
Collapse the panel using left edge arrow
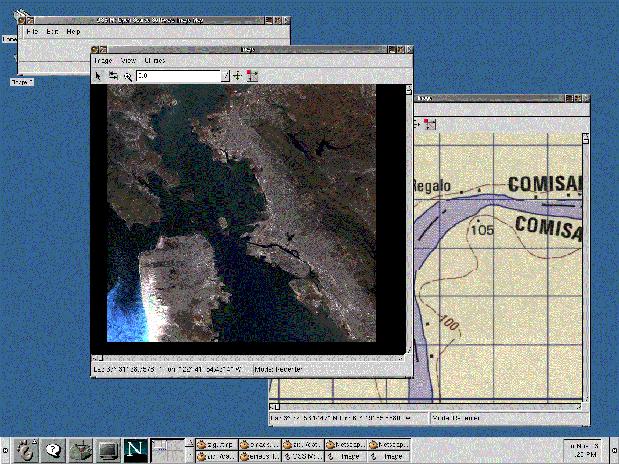[5, 451]
